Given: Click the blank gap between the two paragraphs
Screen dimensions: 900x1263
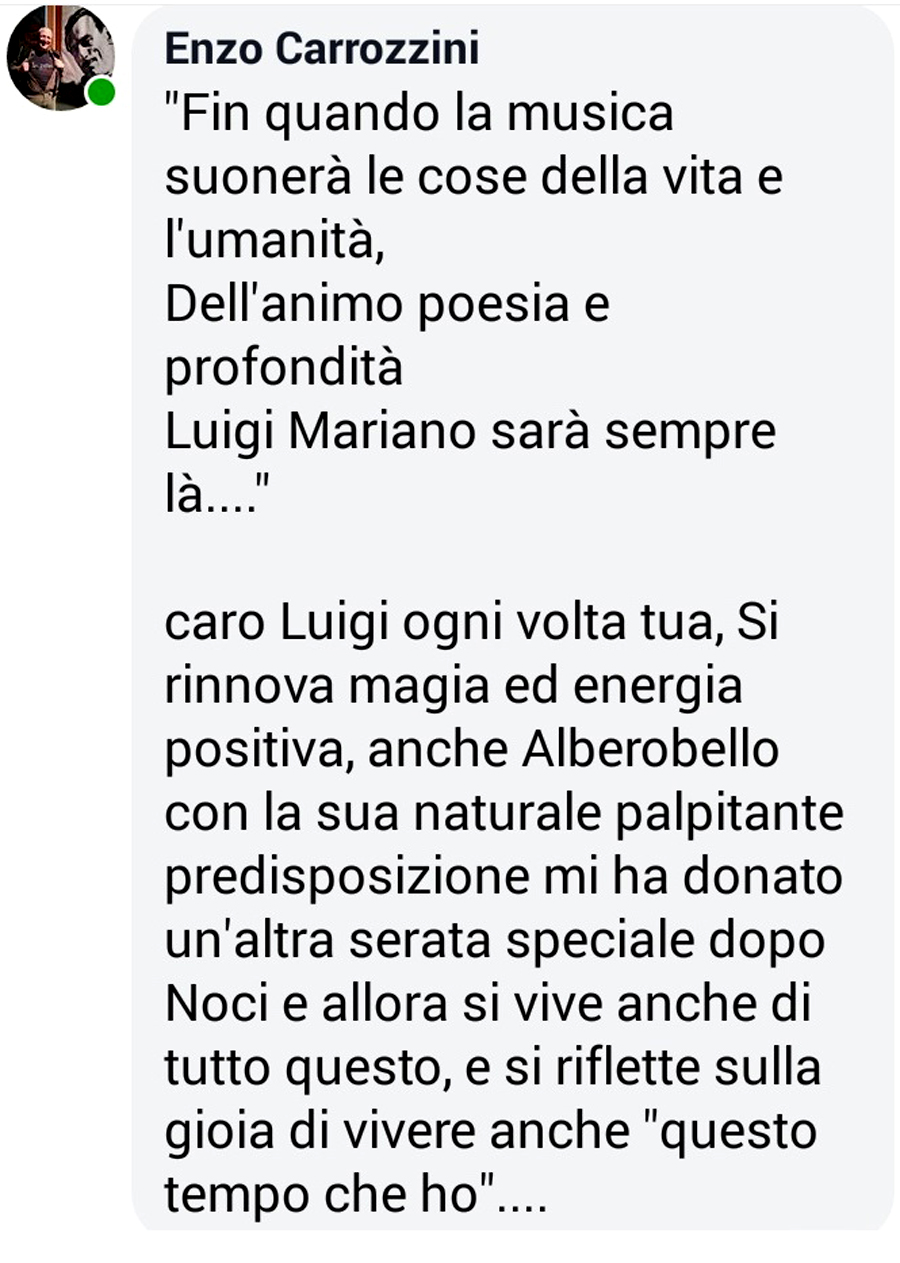Looking at the screenshot, I should click(x=510, y=560).
